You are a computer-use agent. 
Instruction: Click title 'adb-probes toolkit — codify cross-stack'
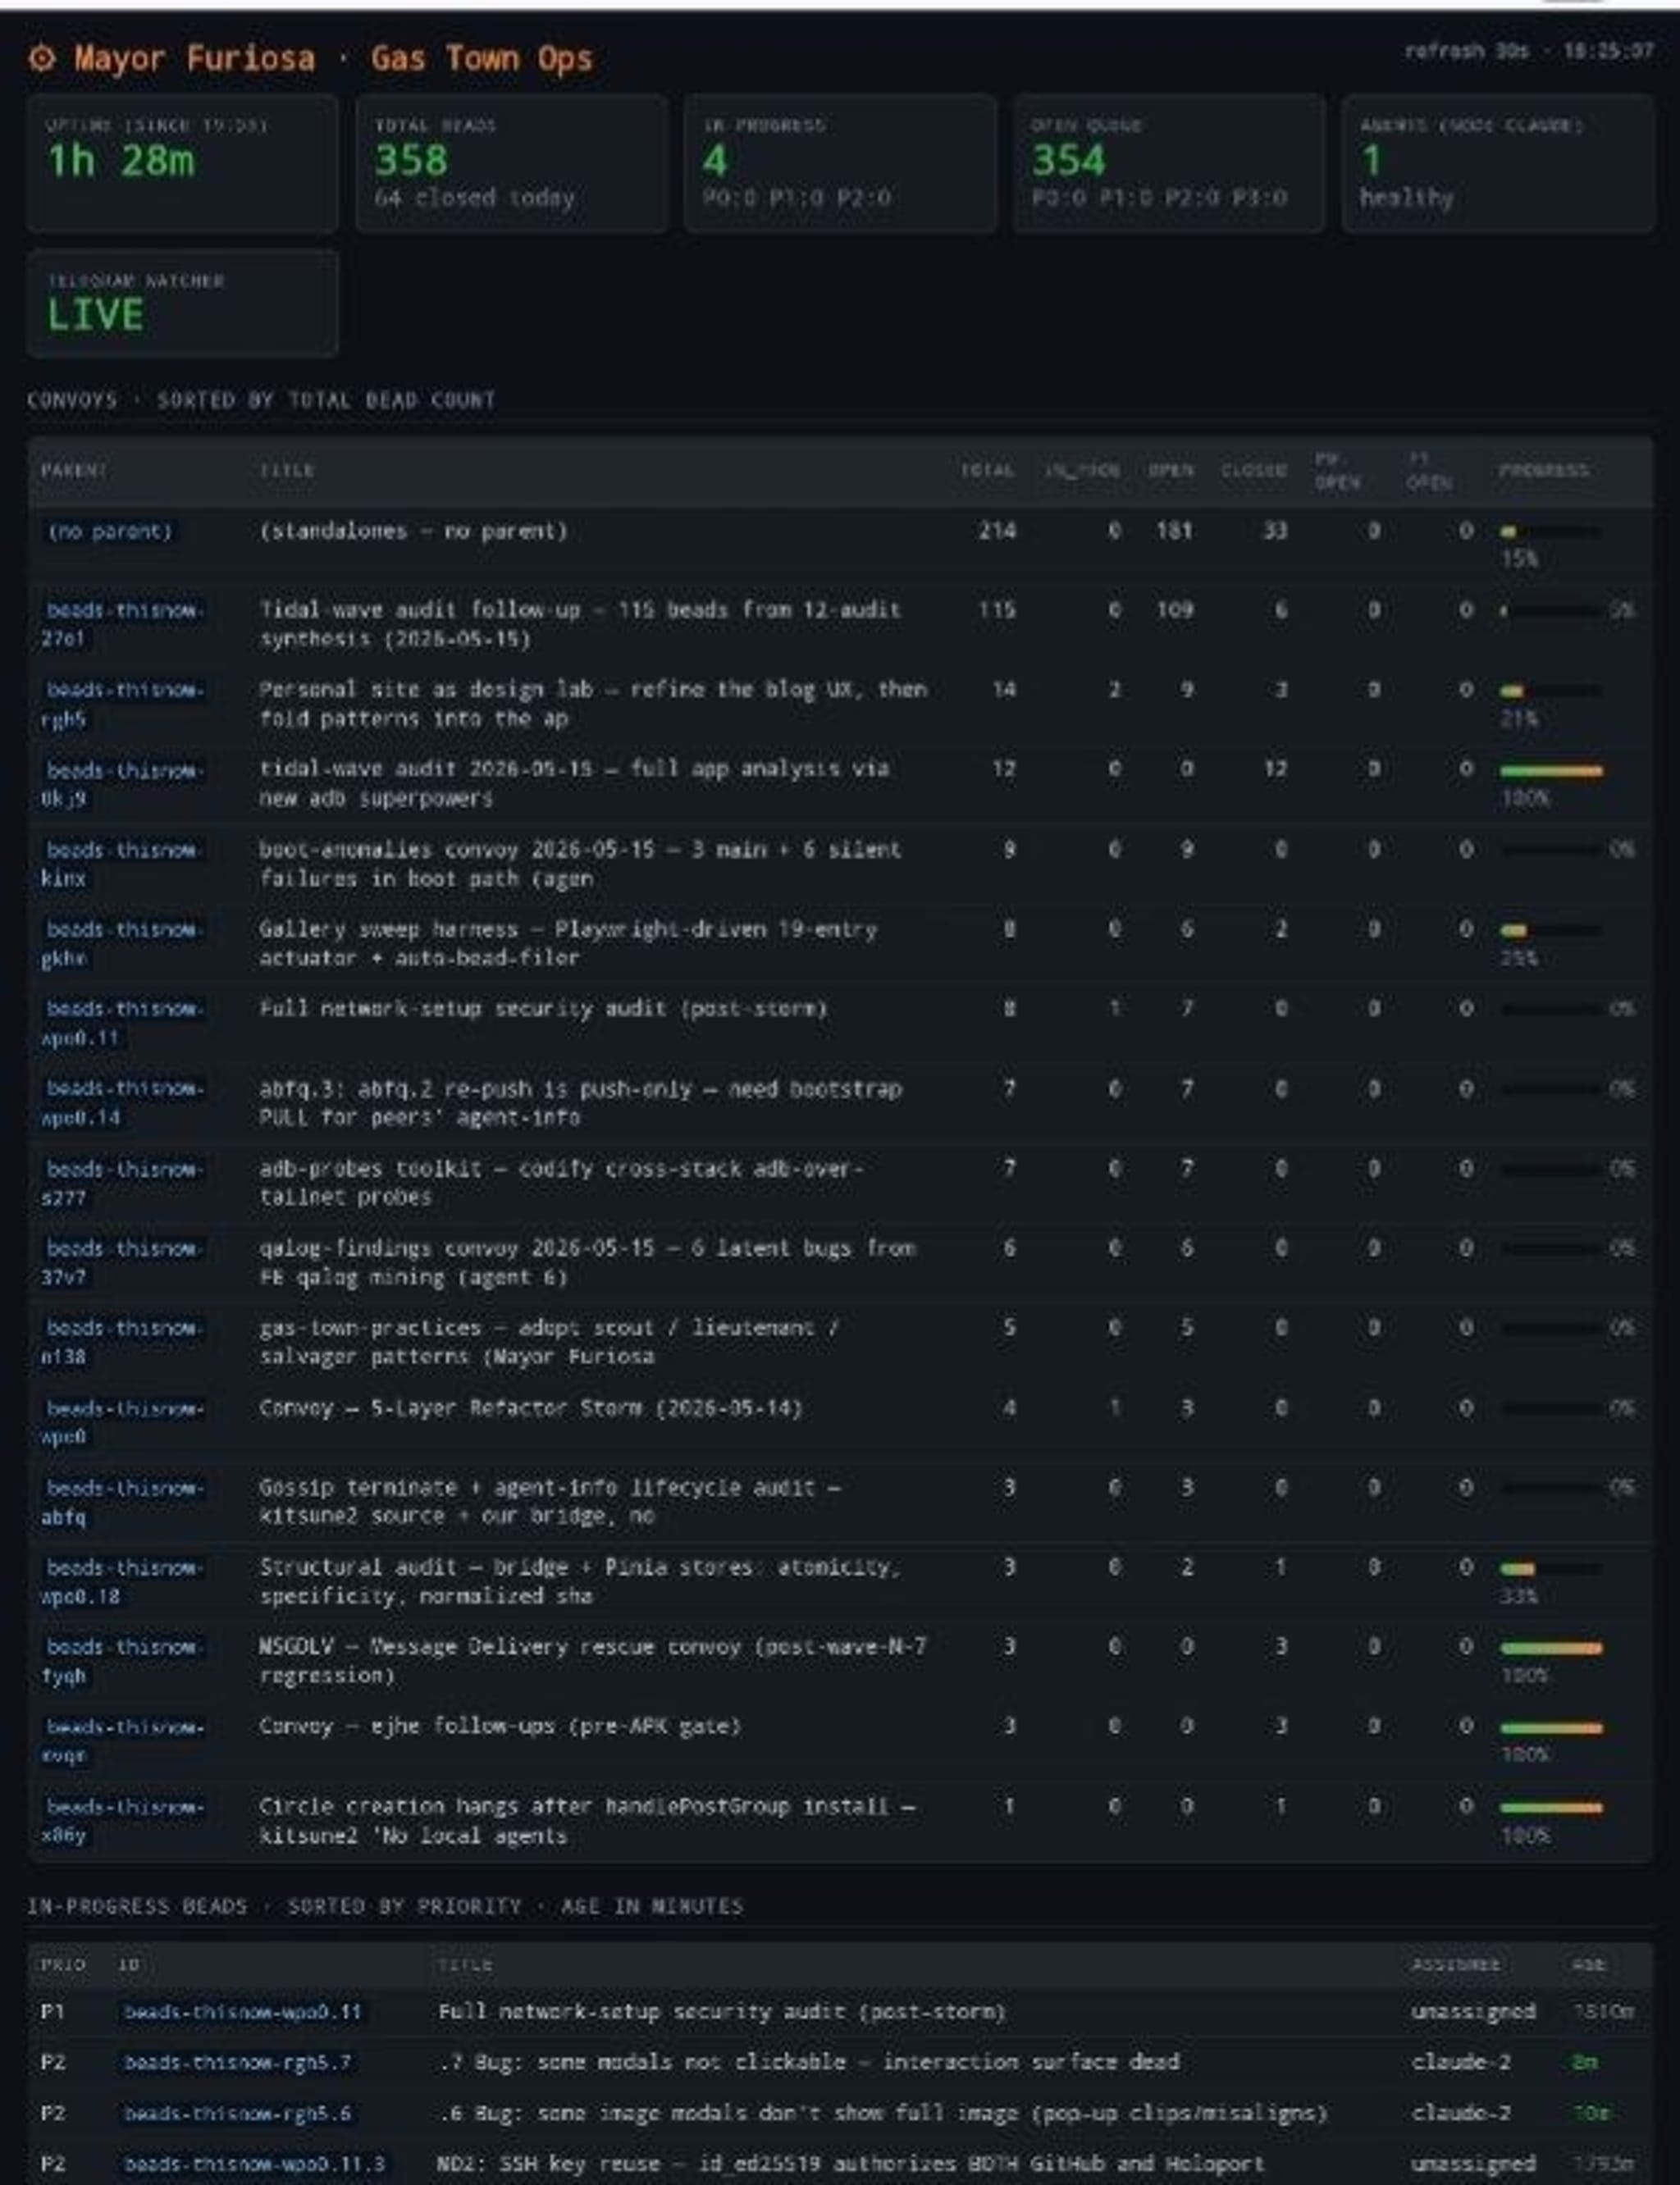(x=561, y=1183)
